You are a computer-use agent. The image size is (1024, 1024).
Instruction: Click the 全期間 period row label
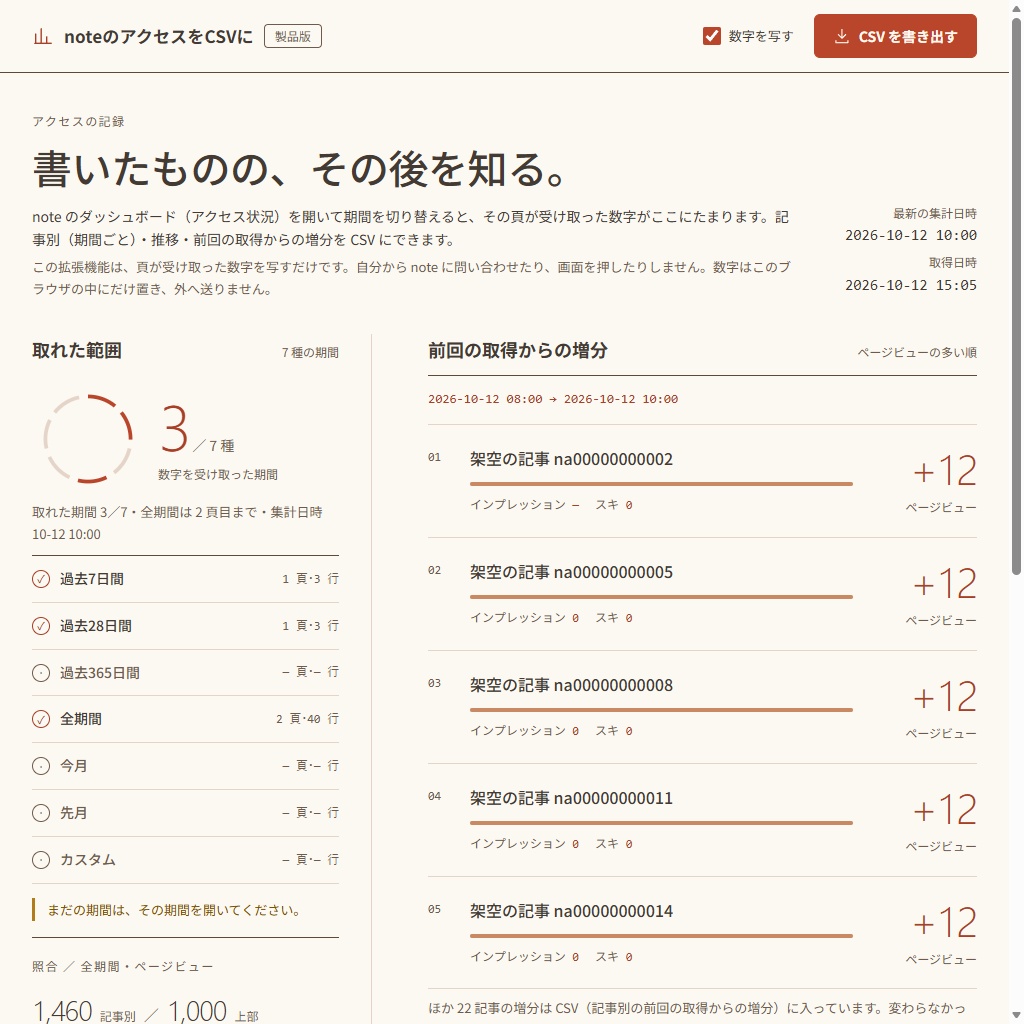coord(81,720)
